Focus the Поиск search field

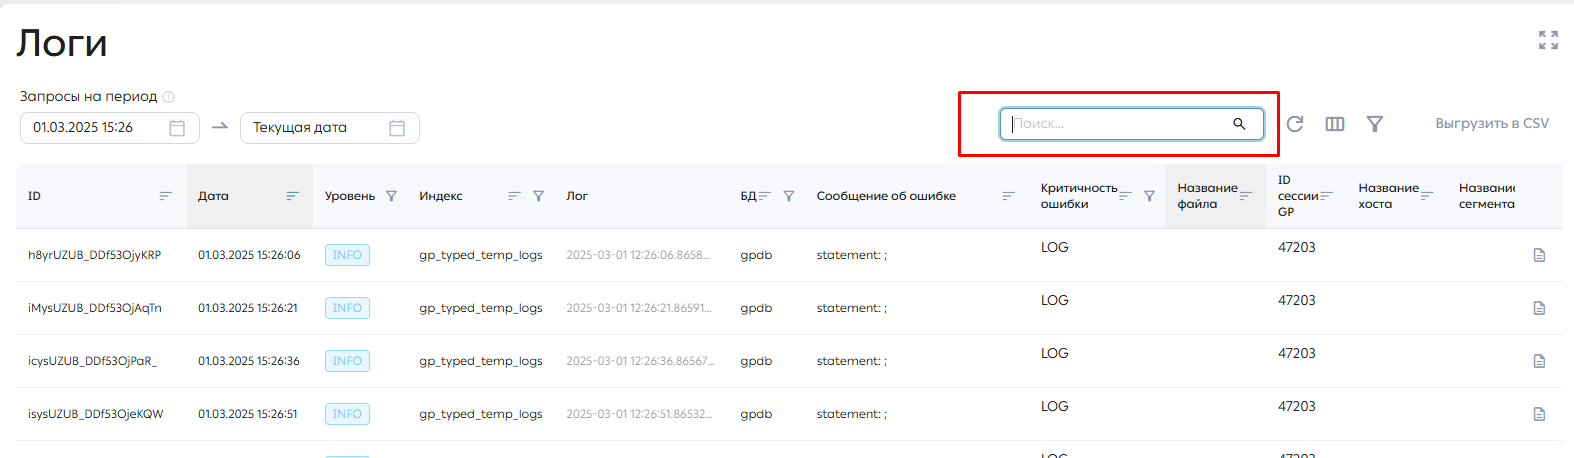pos(1120,124)
